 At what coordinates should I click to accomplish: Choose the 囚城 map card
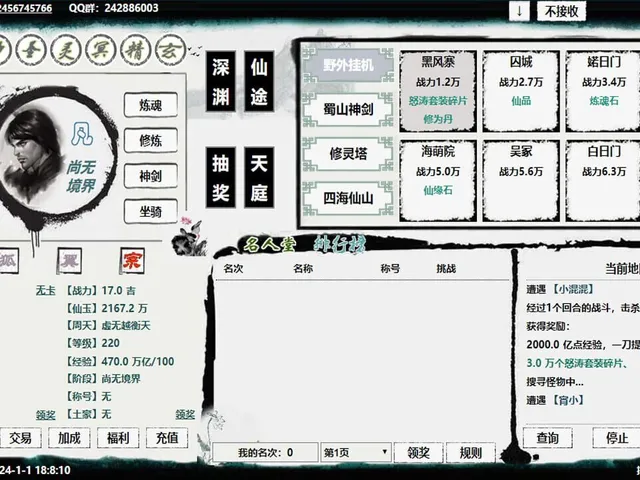click(521, 91)
